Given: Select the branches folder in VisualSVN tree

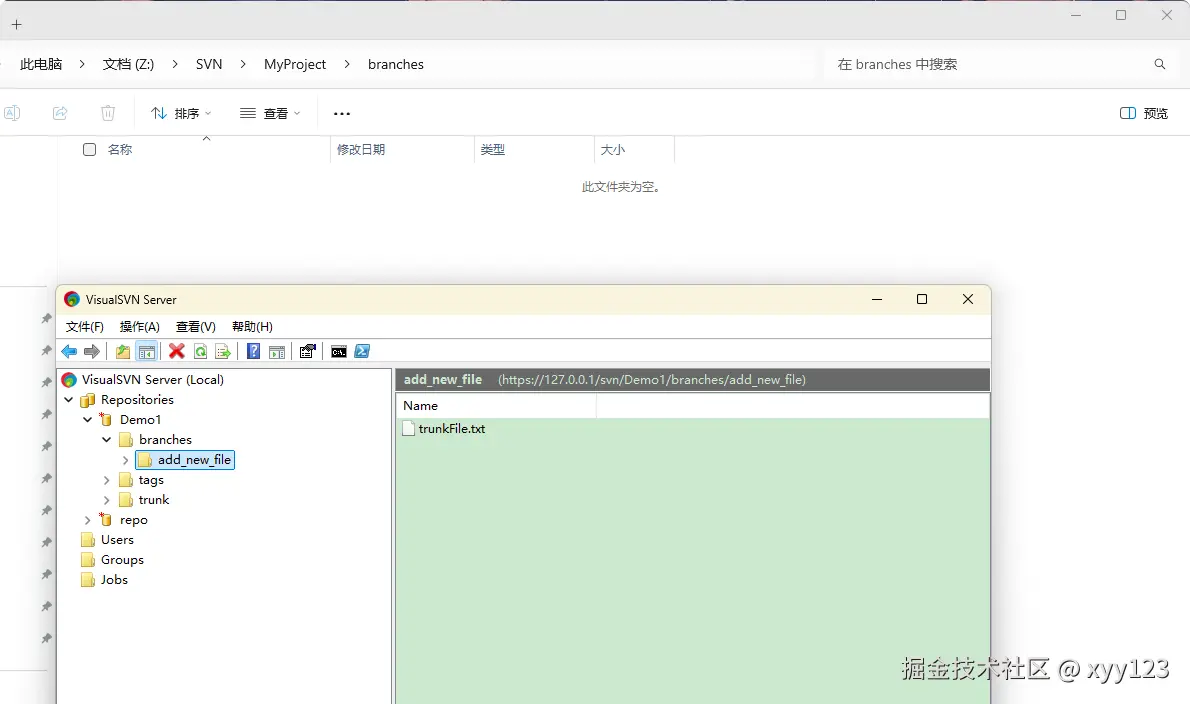Looking at the screenshot, I should tap(165, 440).
